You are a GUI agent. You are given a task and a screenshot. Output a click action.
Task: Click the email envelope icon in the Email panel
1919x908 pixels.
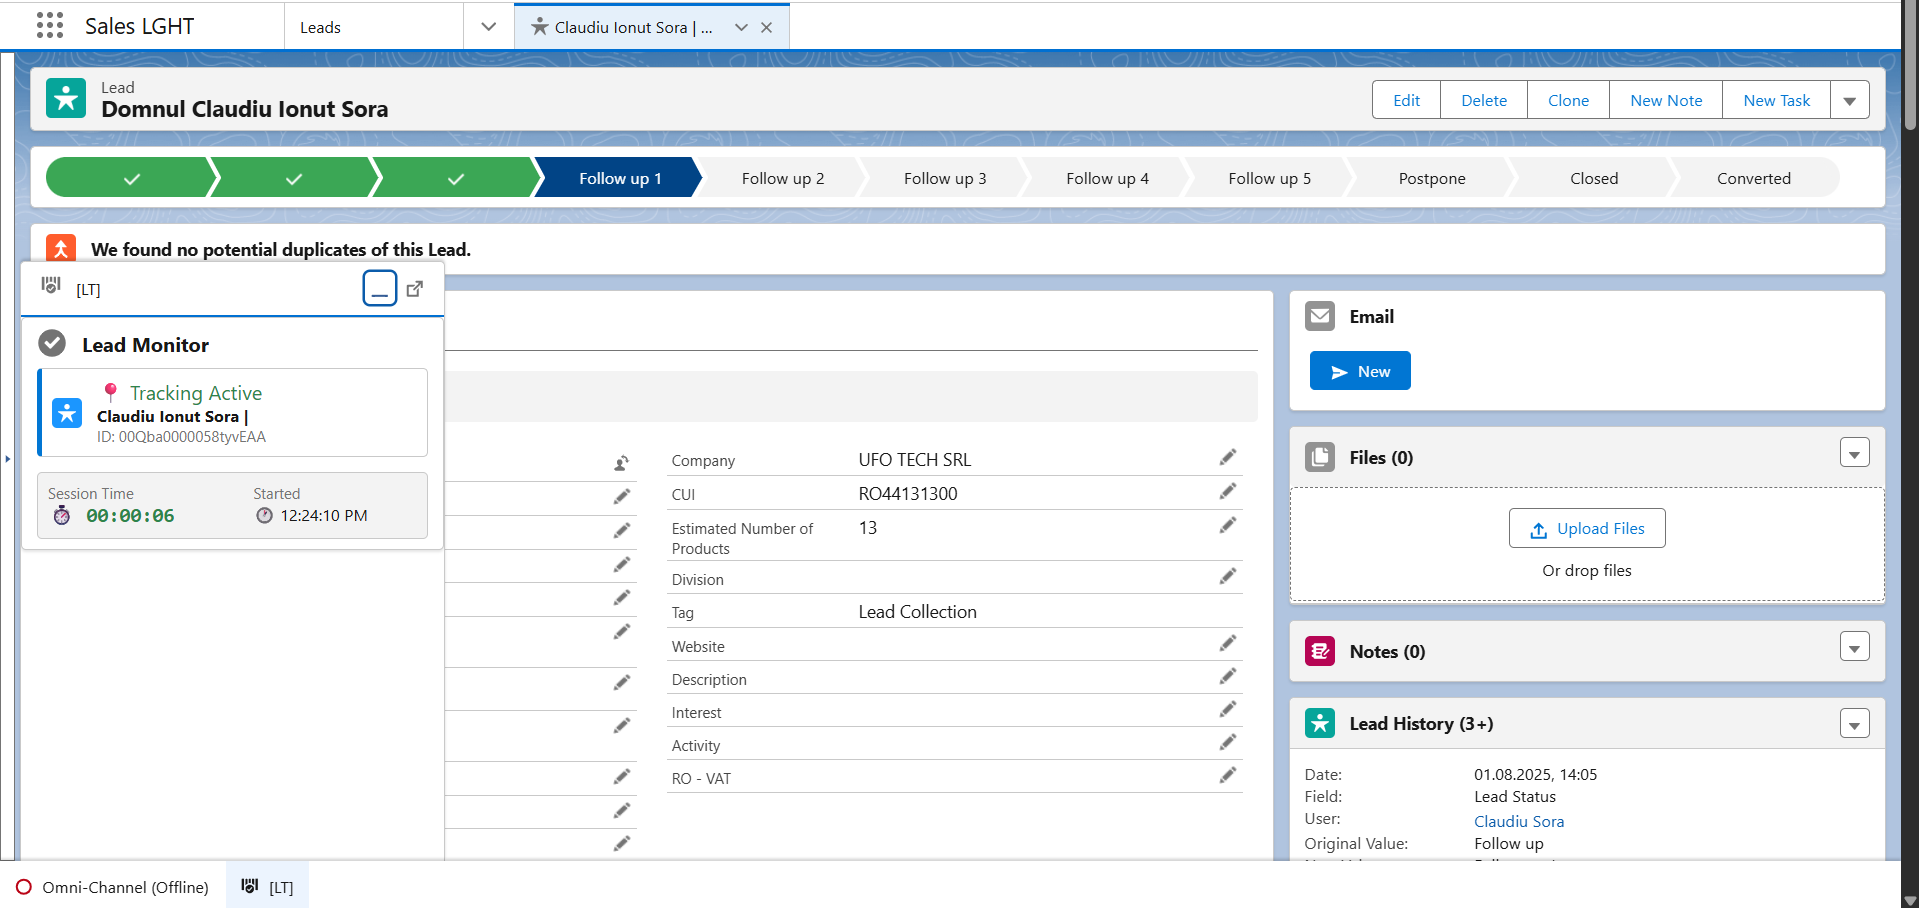click(x=1319, y=315)
